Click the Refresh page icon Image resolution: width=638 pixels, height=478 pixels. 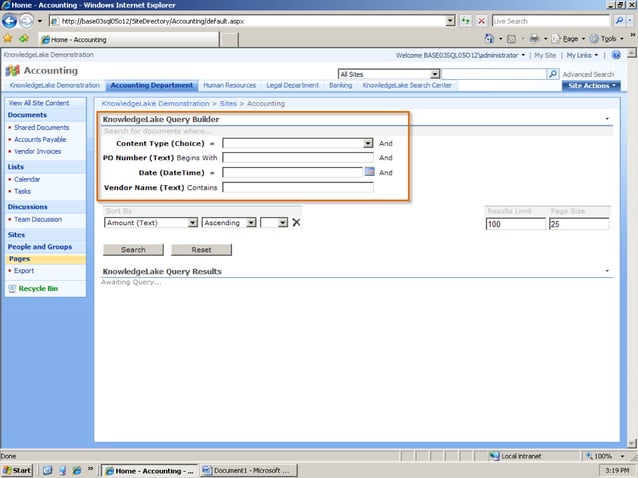point(465,21)
